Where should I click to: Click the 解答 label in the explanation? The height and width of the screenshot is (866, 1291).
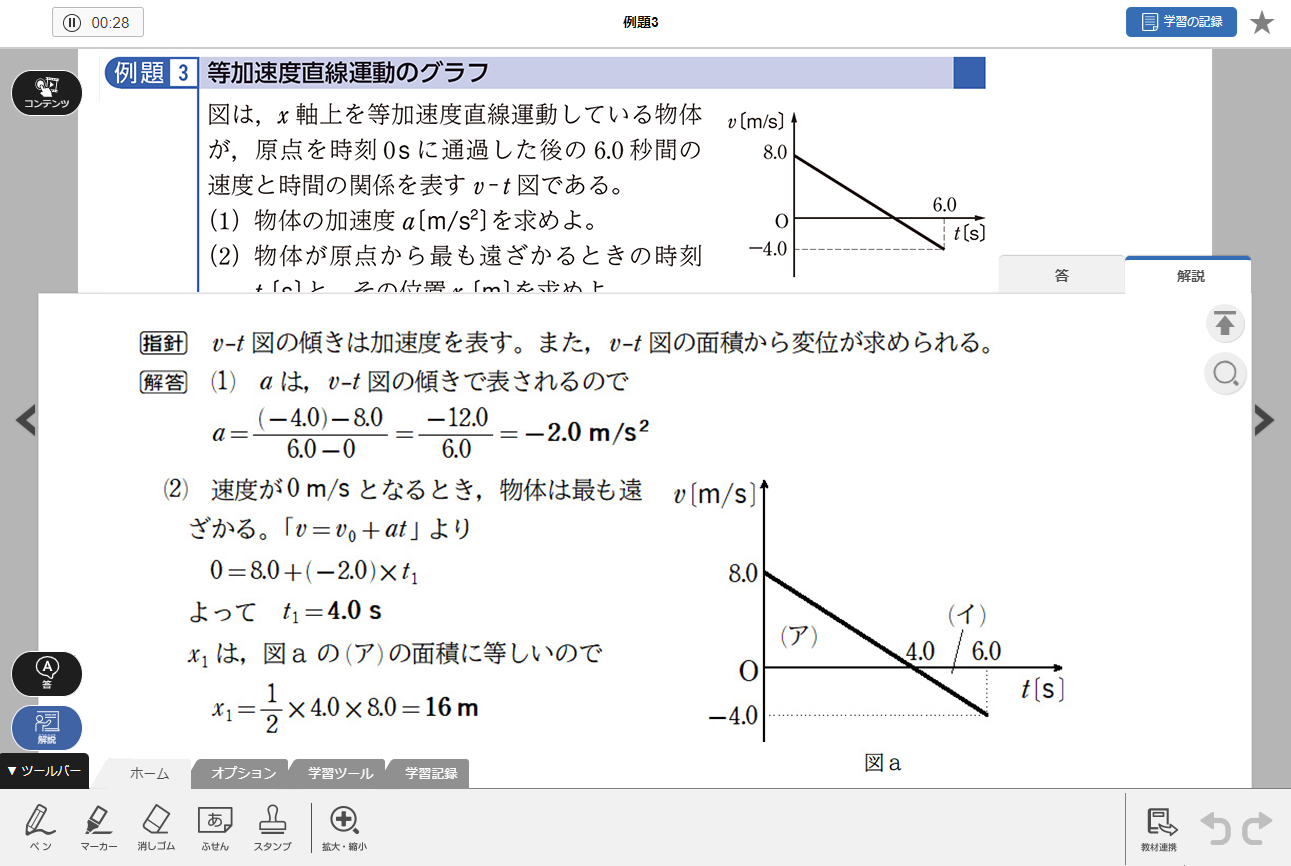tap(163, 382)
